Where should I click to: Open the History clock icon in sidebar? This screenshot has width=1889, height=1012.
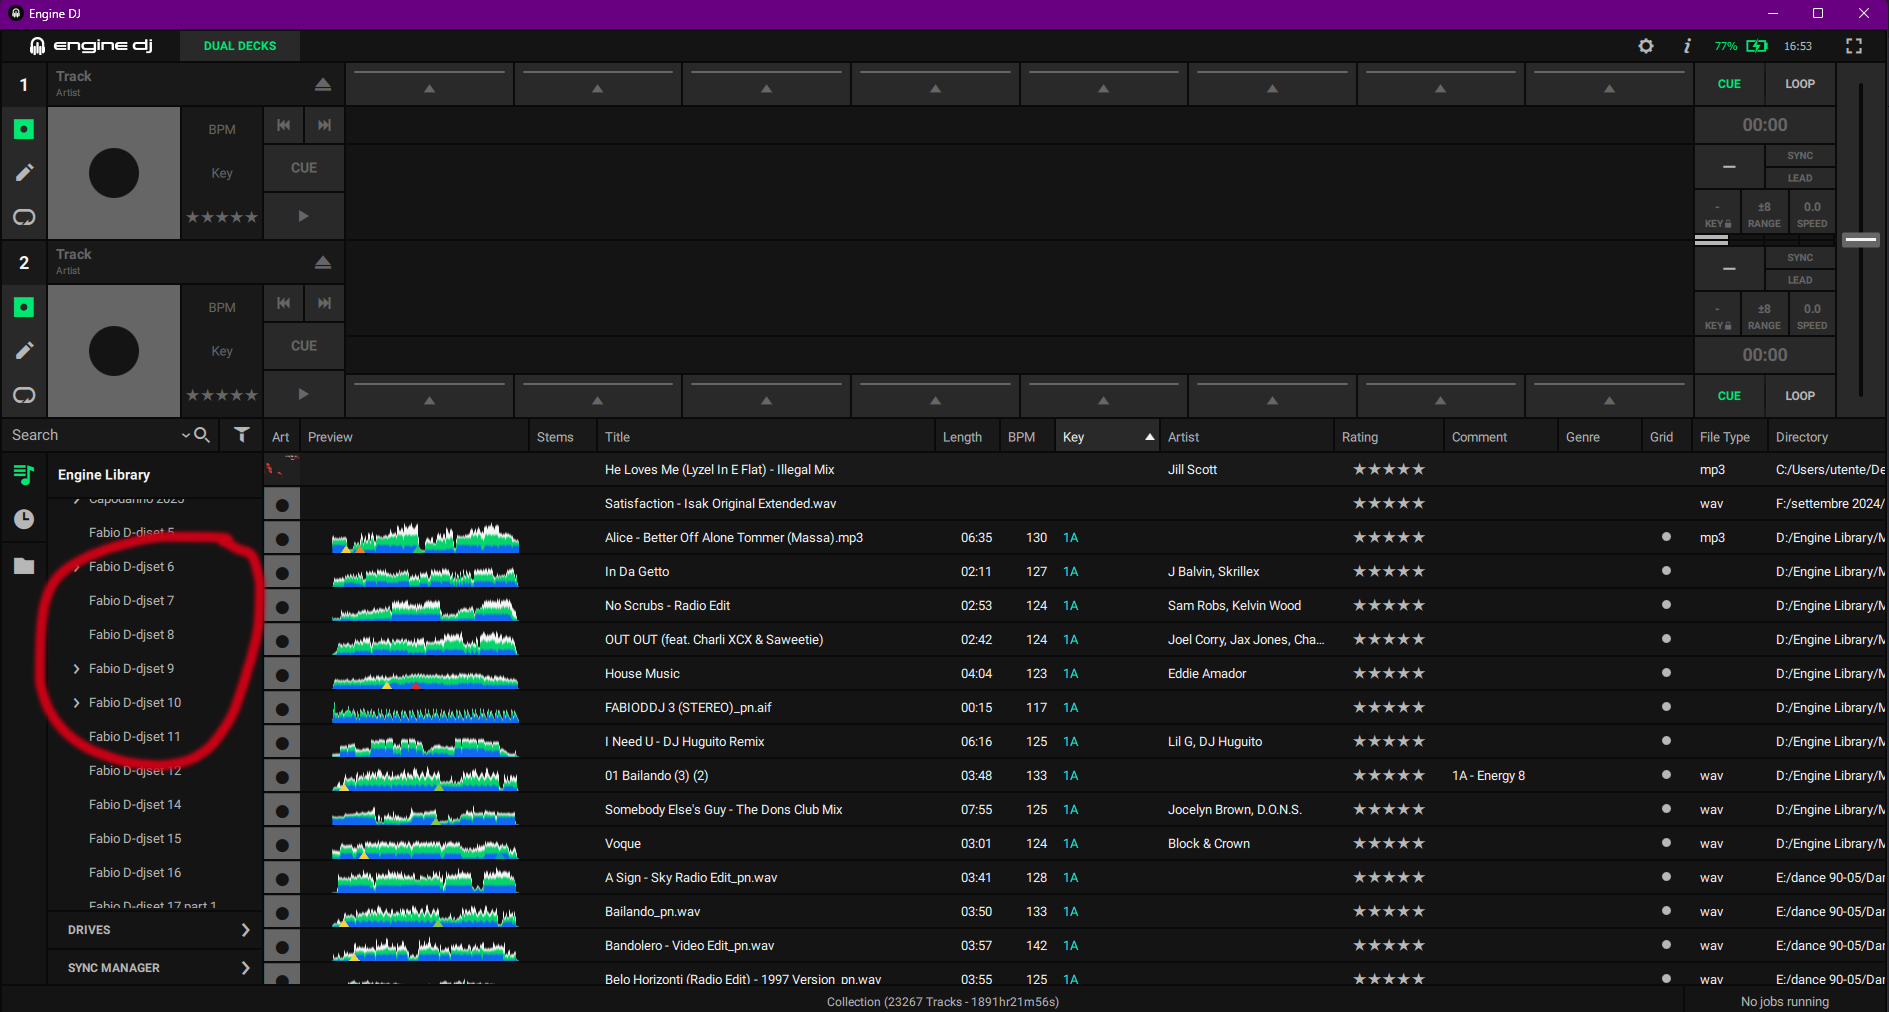[22, 519]
